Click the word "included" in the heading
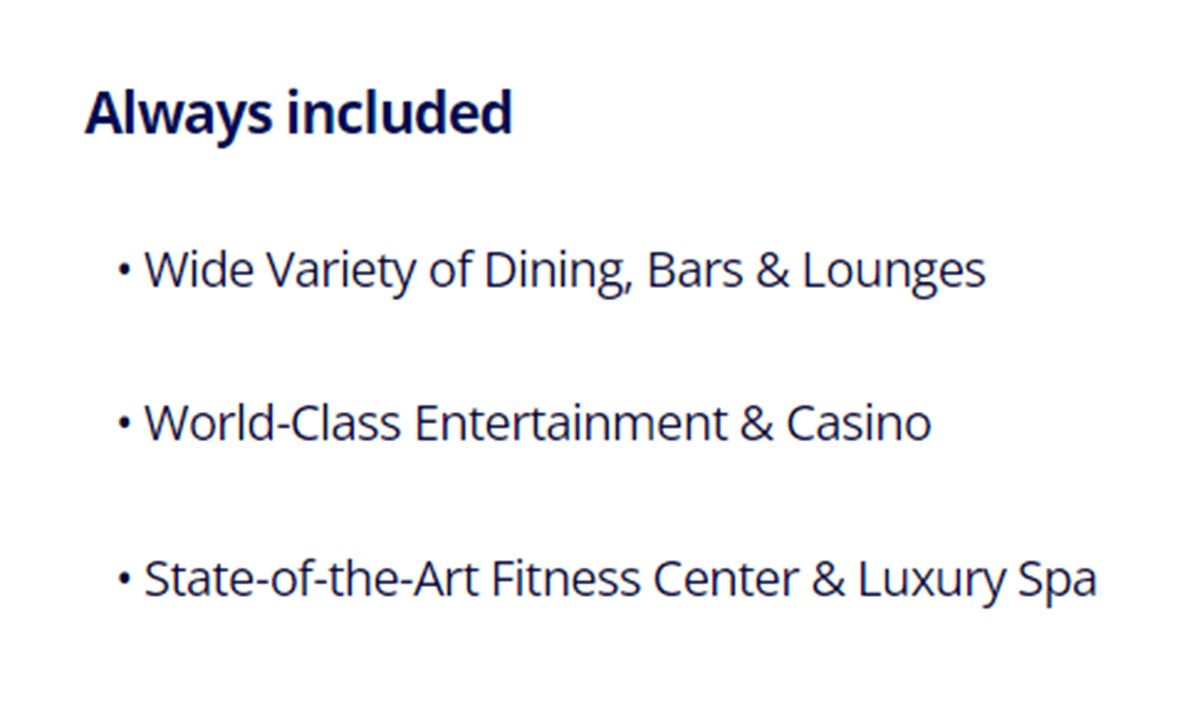 (x=399, y=113)
